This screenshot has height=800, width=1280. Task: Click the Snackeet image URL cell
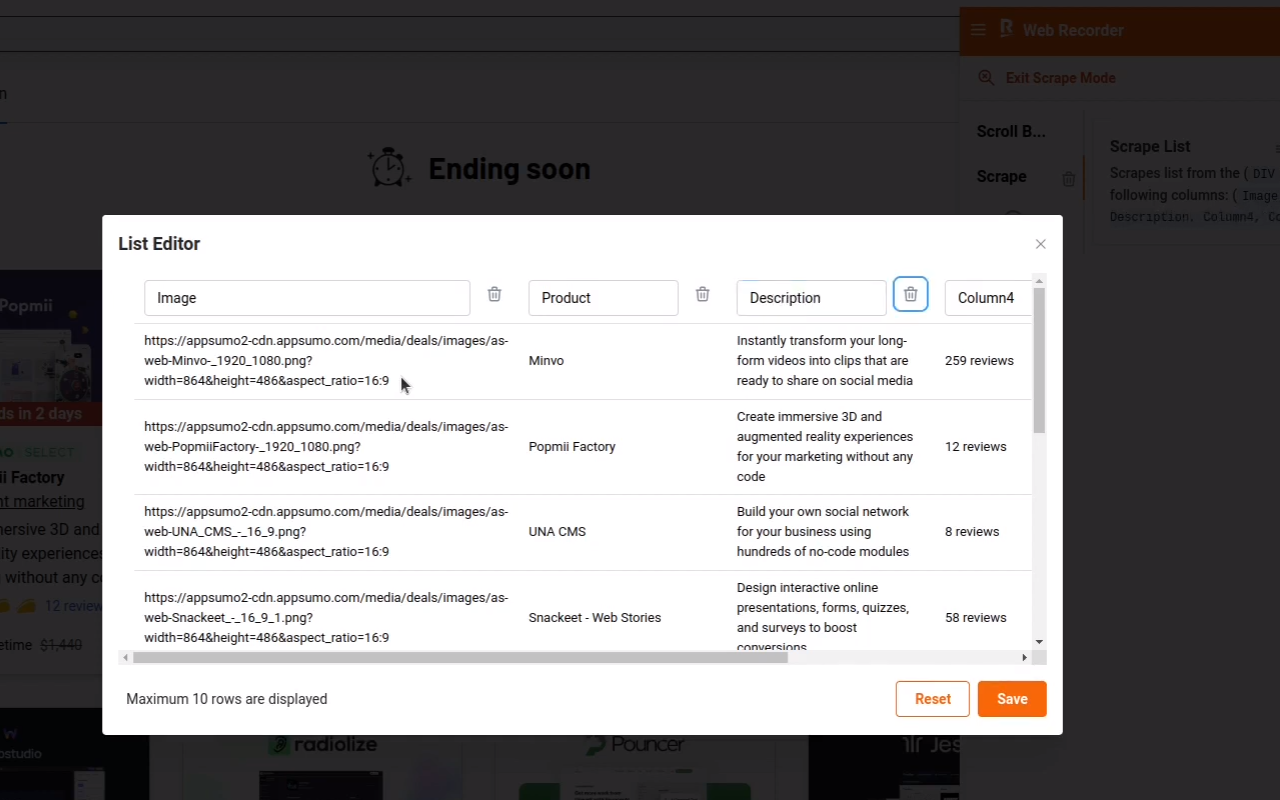[326, 617]
